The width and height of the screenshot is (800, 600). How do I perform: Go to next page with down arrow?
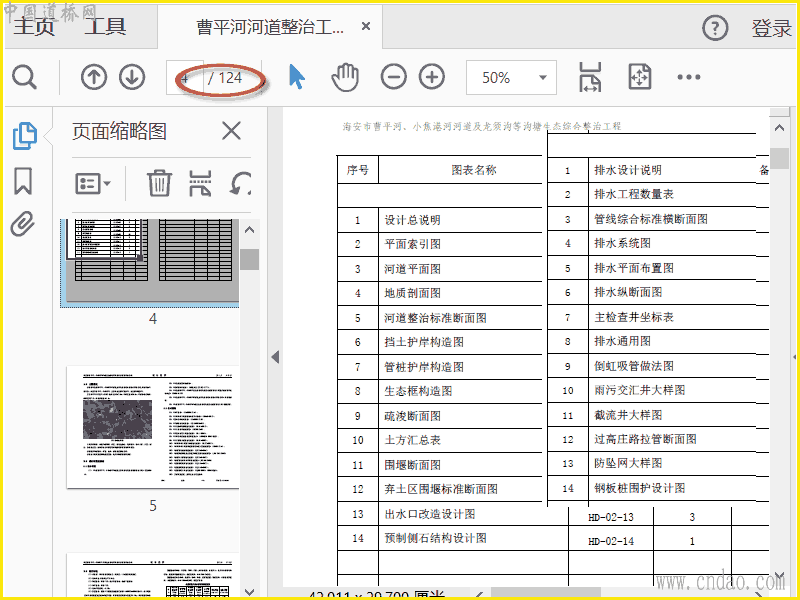[132, 78]
